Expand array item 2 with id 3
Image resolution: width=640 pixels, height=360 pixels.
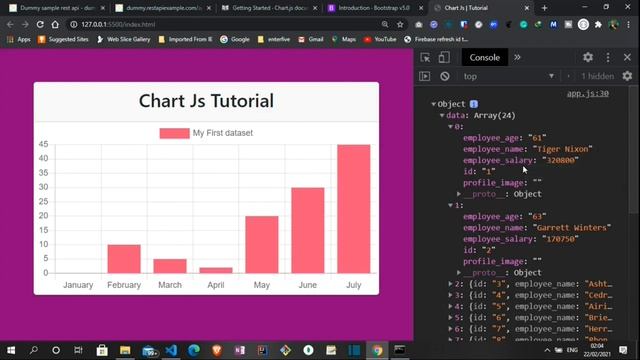[451, 284]
